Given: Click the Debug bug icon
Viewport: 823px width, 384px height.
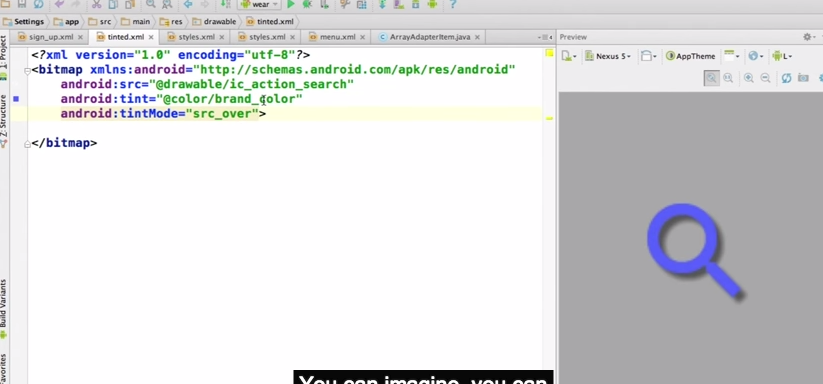Looking at the screenshot, I should coord(307,4).
